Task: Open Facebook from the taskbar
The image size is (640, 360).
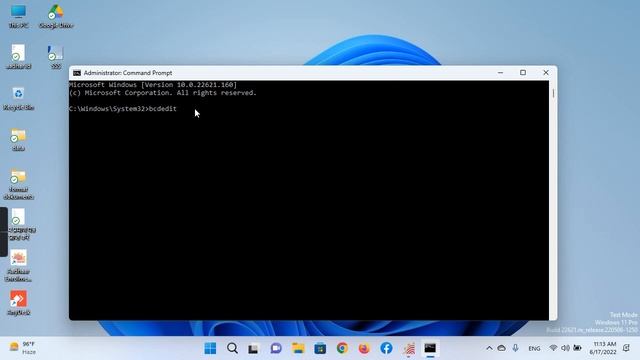Action: tap(386, 348)
